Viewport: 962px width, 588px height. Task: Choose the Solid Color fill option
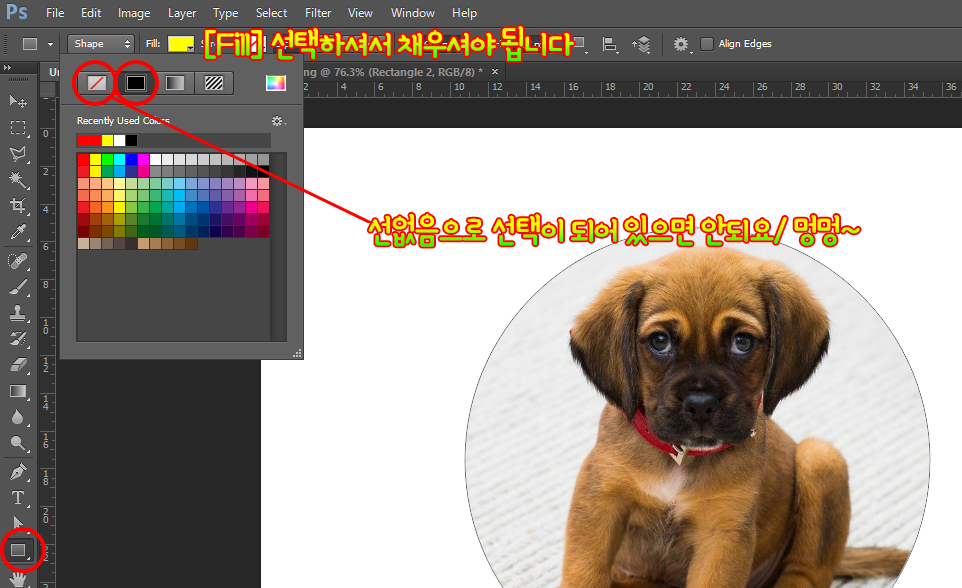click(136, 83)
